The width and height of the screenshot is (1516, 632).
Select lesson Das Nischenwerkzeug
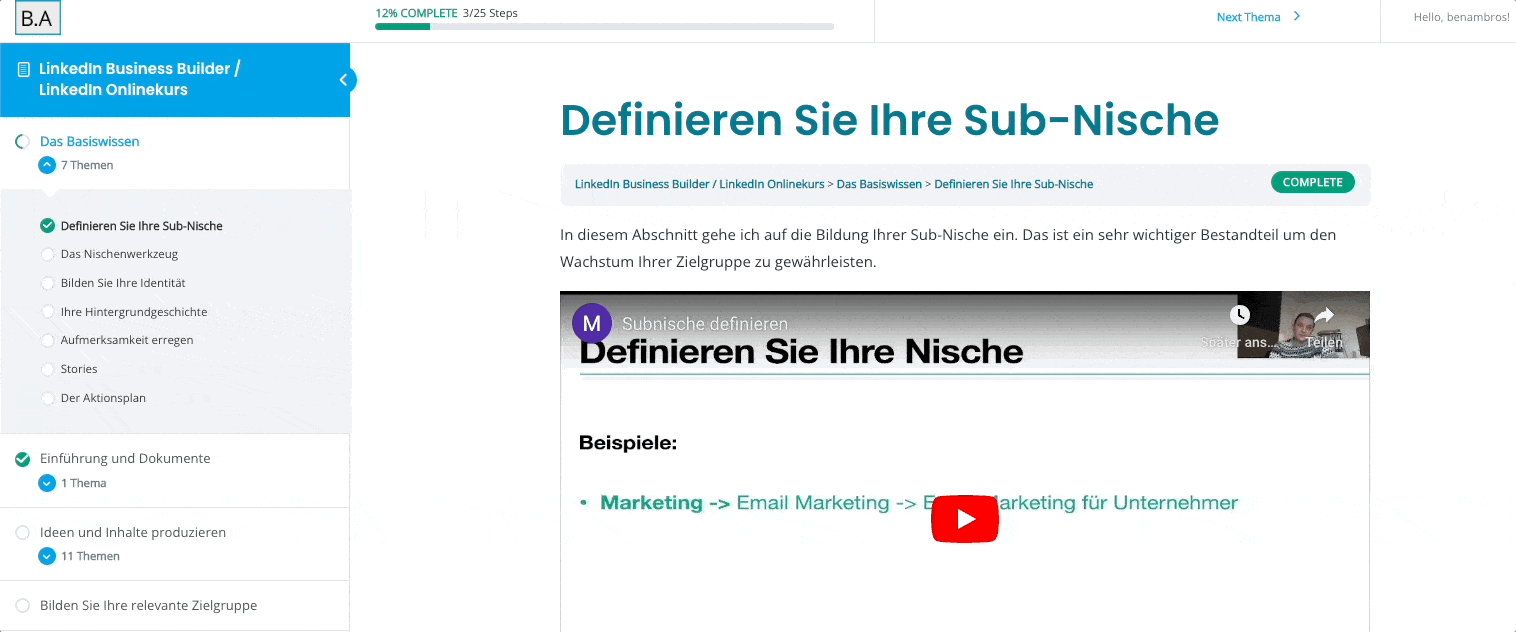pyautogui.click(x=119, y=254)
